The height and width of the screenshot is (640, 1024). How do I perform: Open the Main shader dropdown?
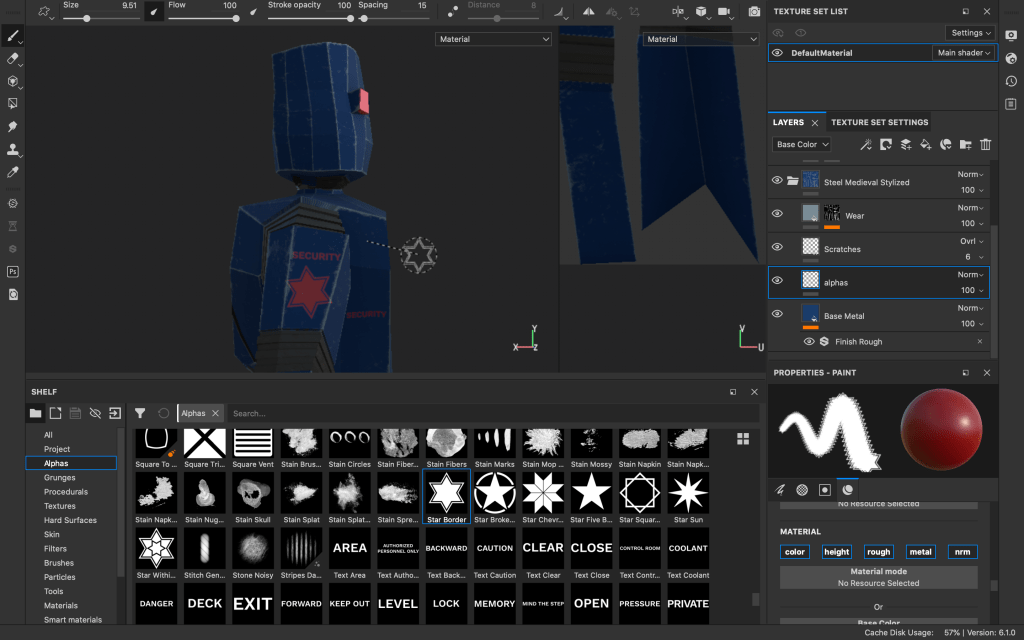point(963,53)
